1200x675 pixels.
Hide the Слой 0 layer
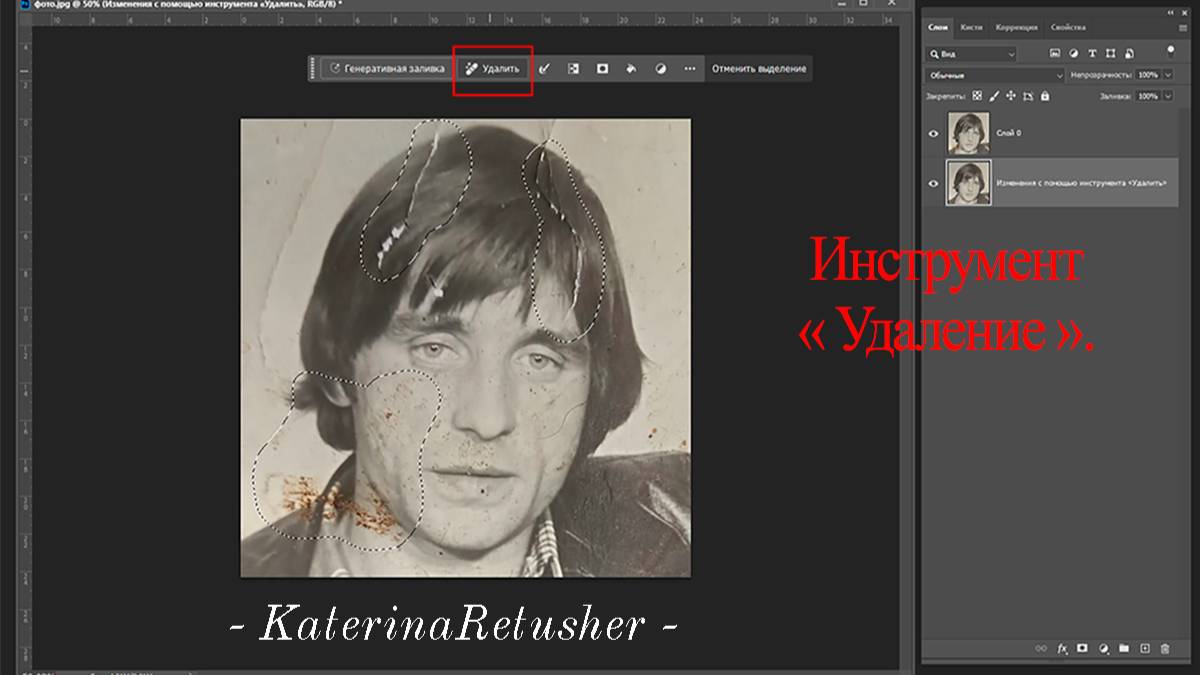pyautogui.click(x=934, y=133)
